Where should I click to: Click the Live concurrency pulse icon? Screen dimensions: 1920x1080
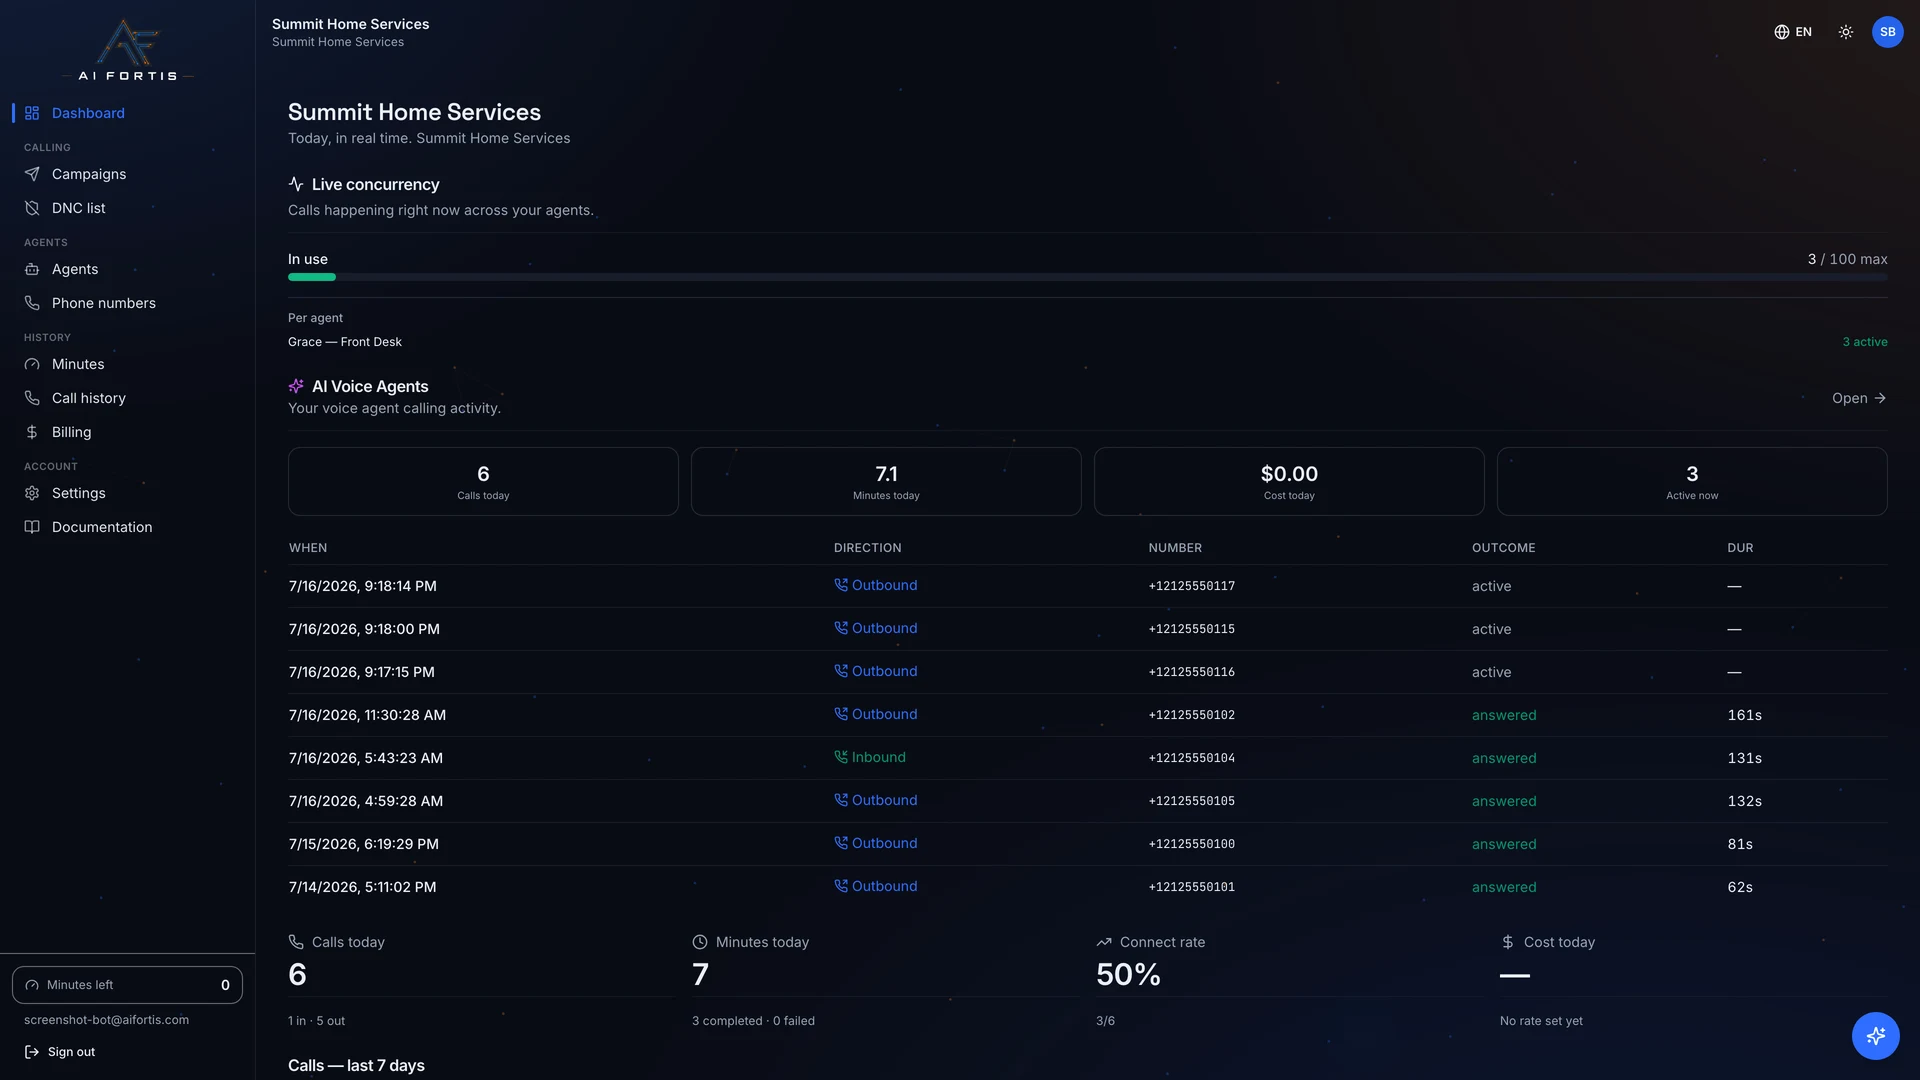(x=296, y=184)
